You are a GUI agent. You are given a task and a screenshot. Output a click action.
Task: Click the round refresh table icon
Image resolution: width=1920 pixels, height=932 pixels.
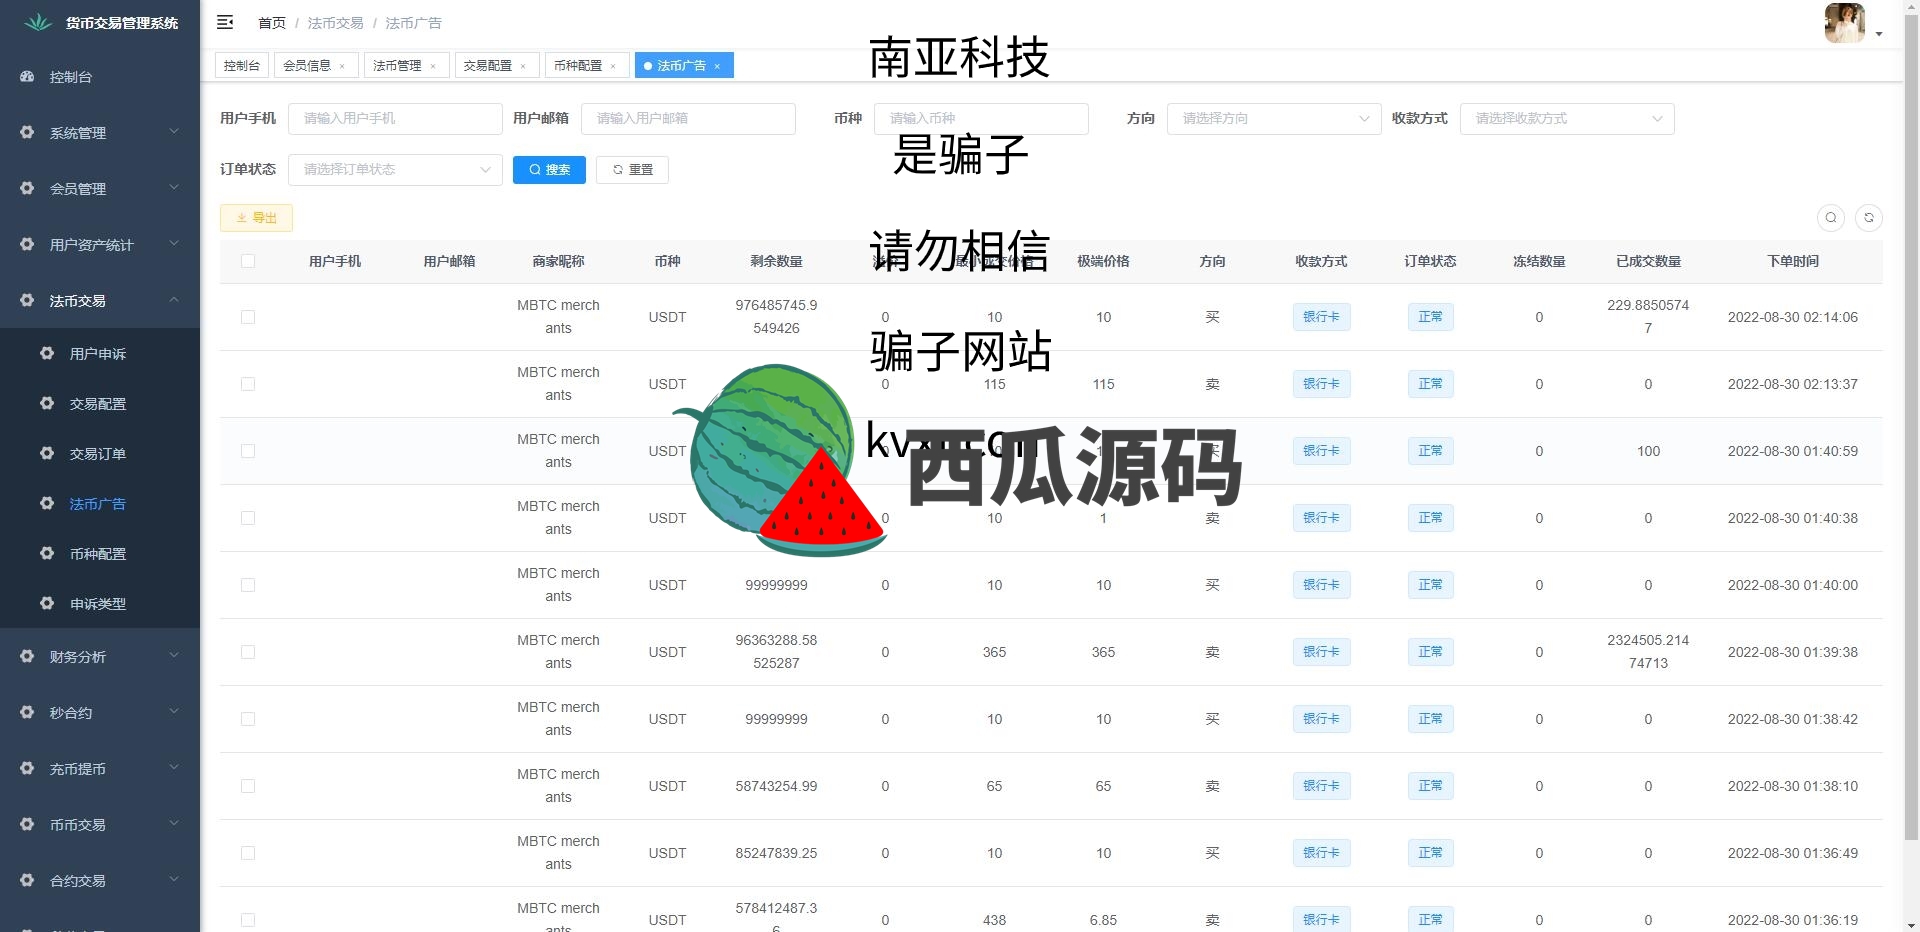point(1869,217)
